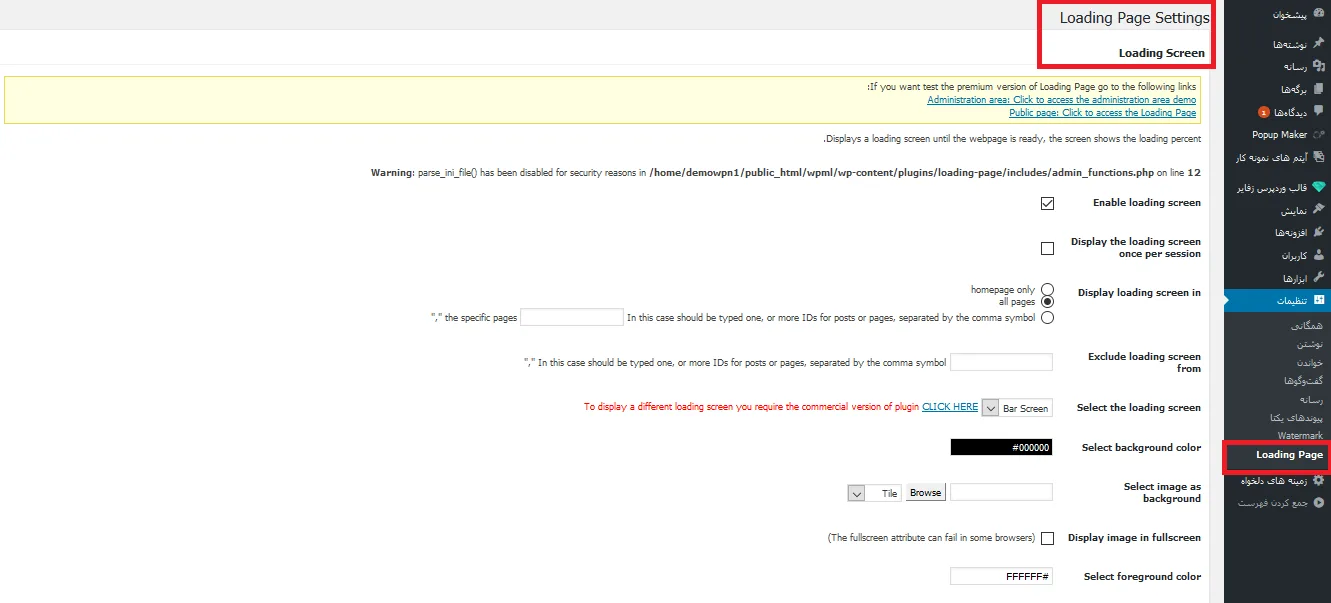Open the Administration area demo link
Screen dimensions: 1331x603
[1061, 100]
